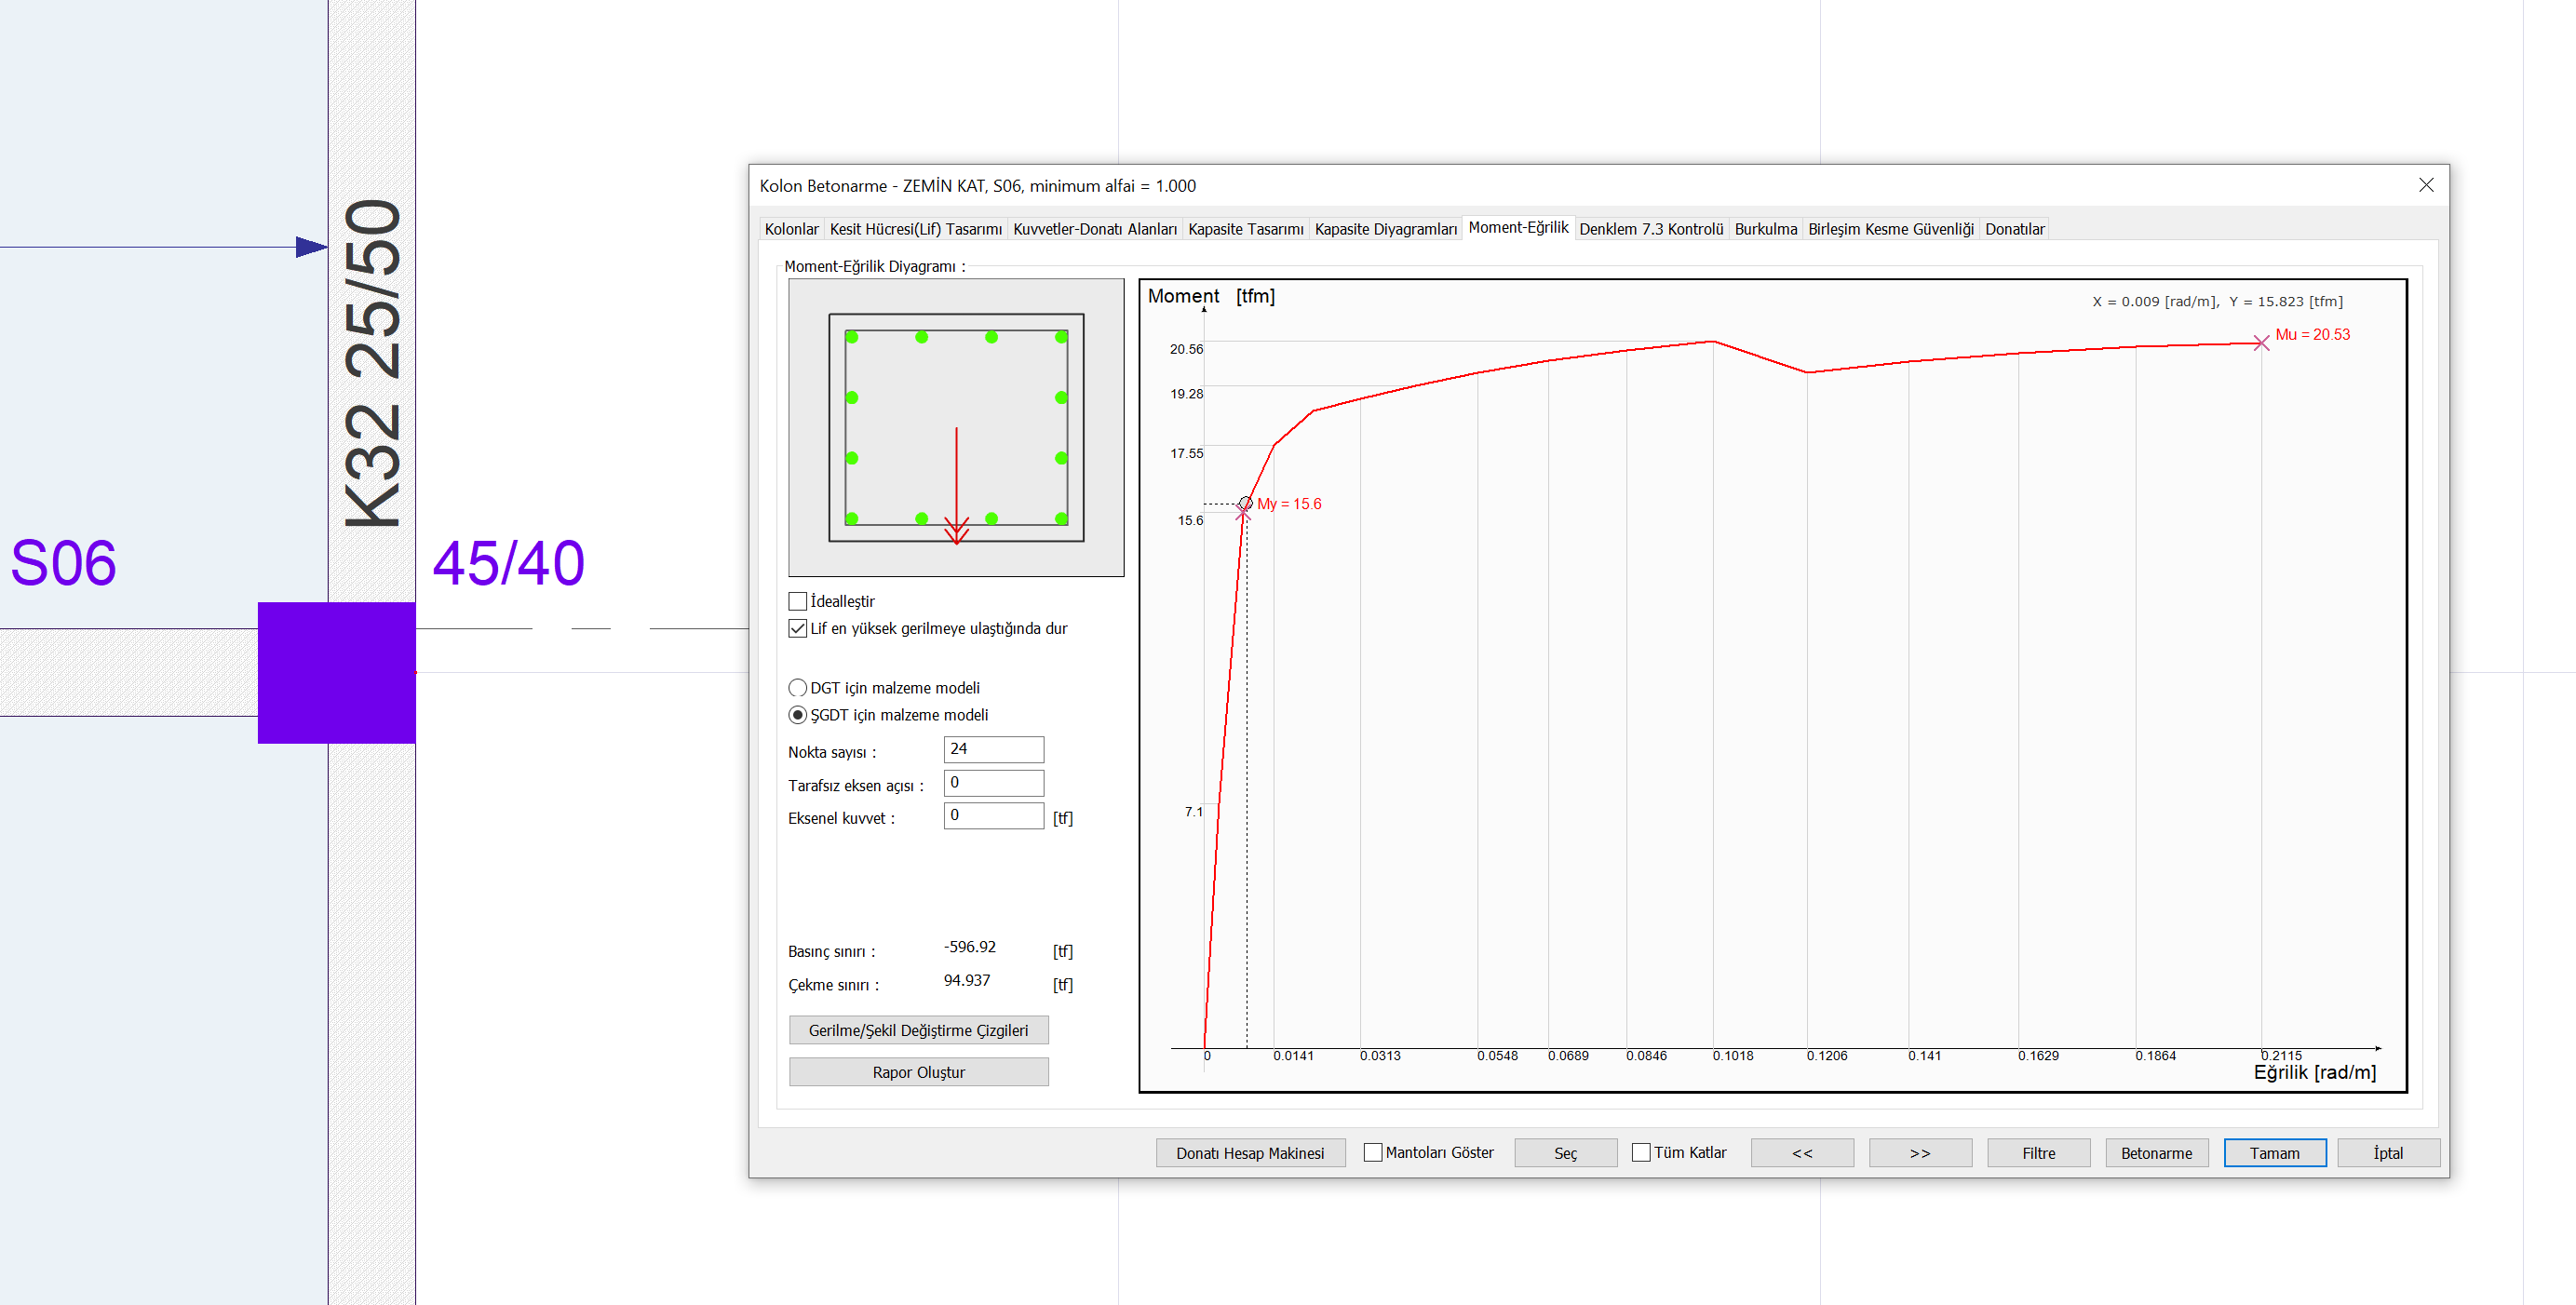Open the Burkulma tab
The image size is (2576, 1305).
coord(1765,229)
